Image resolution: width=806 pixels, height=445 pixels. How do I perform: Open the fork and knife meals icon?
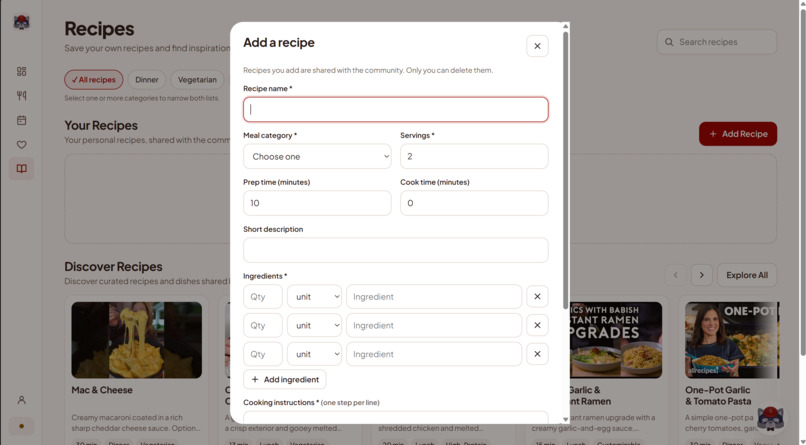click(x=21, y=96)
